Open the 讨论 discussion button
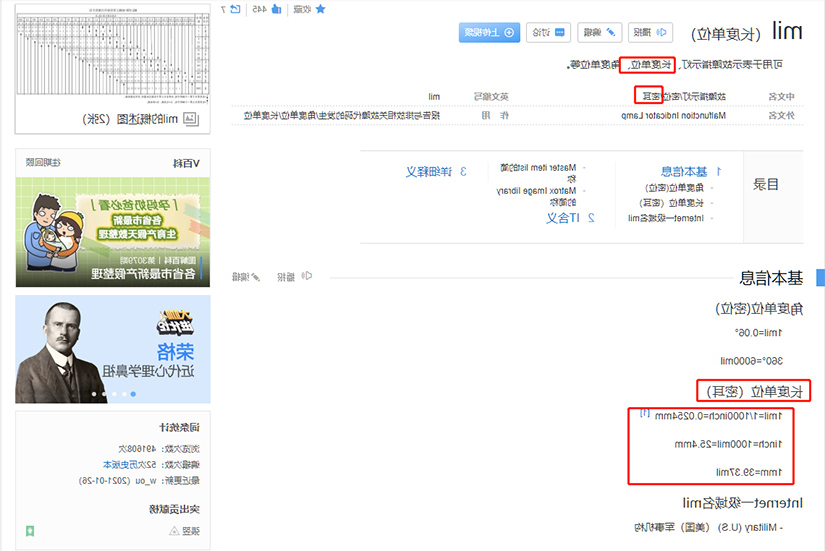Image resolution: width=825 pixels, height=551 pixels. (x=548, y=33)
